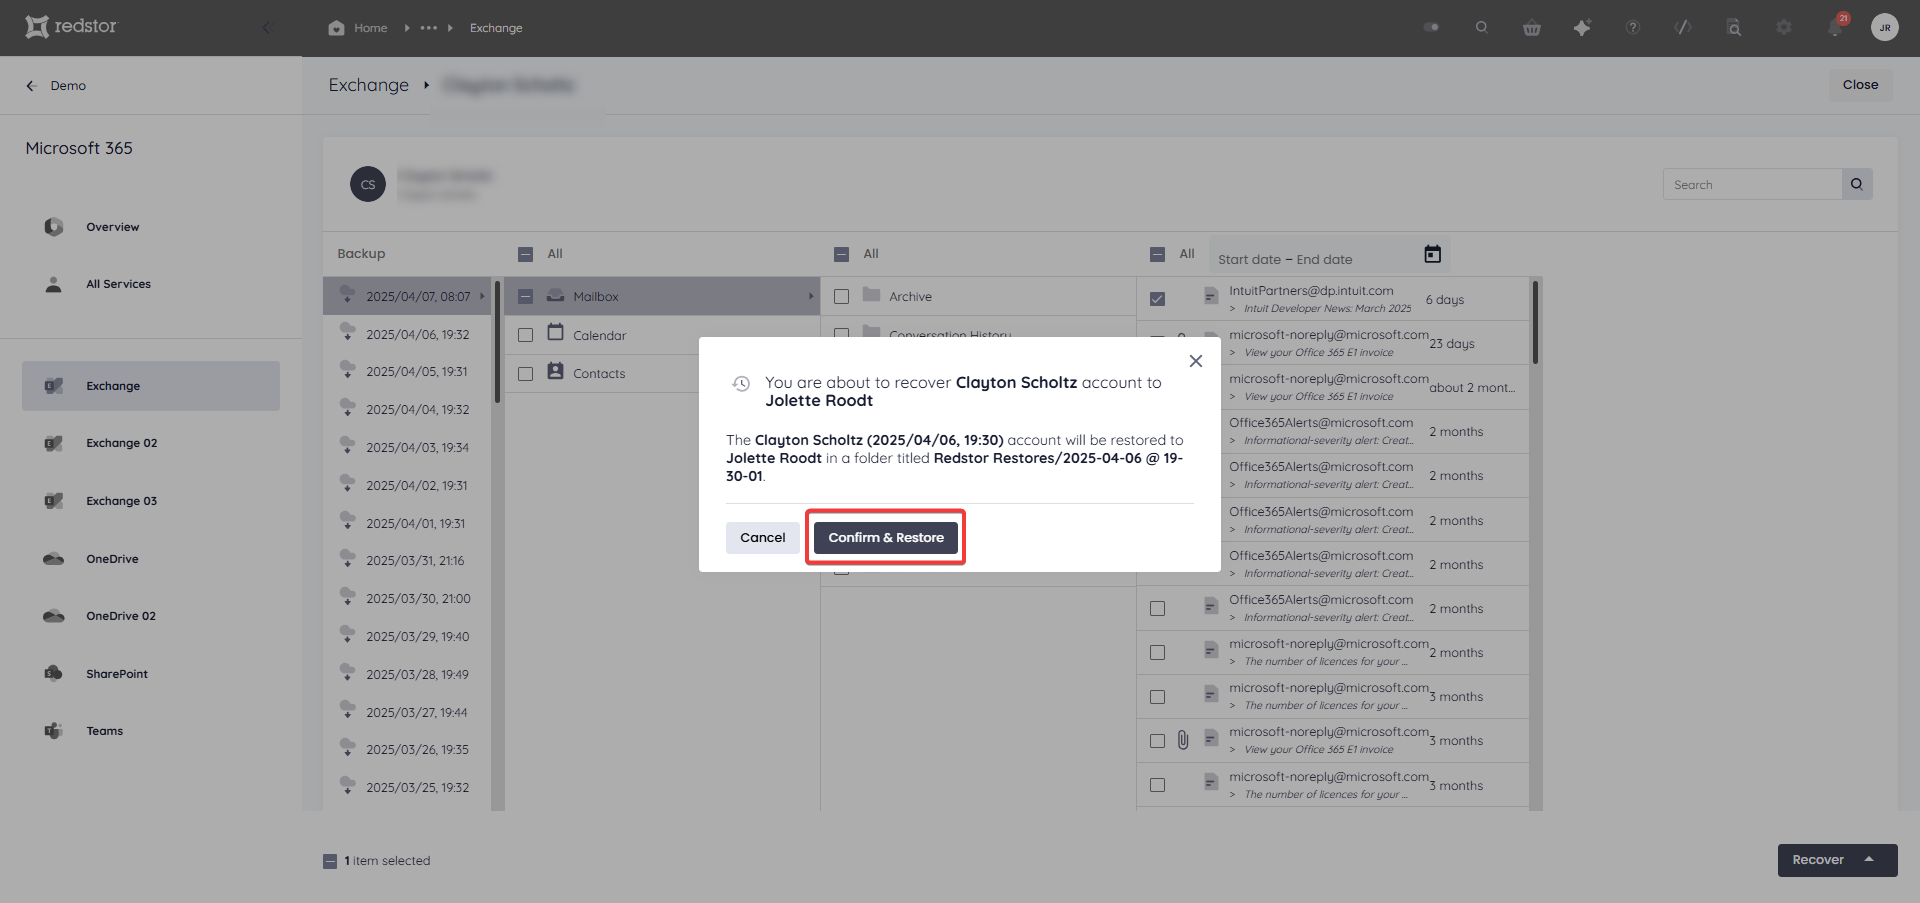Click the Exchange sidebar icon
This screenshot has width=1920, height=903.
click(53, 386)
